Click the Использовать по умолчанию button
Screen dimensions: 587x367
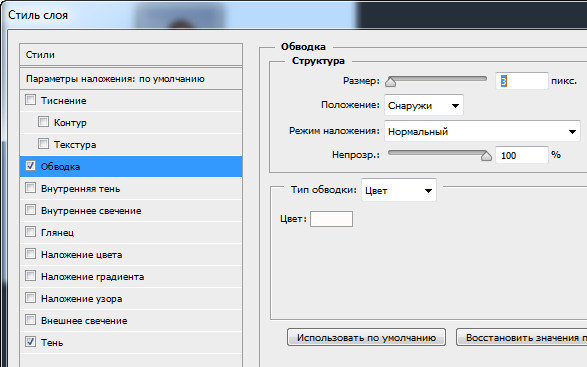point(366,337)
